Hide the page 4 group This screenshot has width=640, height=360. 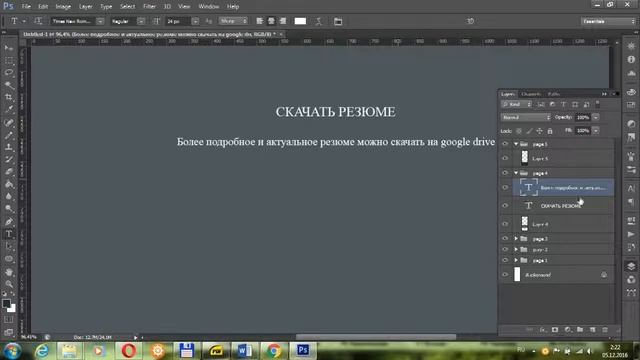click(x=505, y=173)
